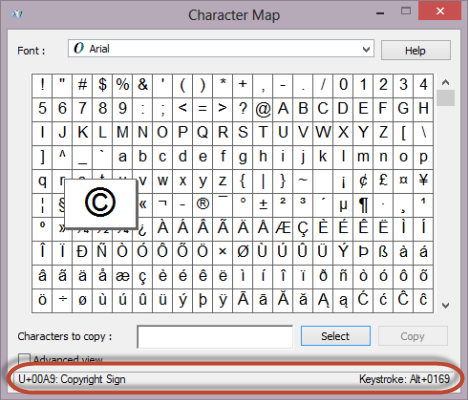Select the currency sign ¤ character
468x400 pixels.
403,180
